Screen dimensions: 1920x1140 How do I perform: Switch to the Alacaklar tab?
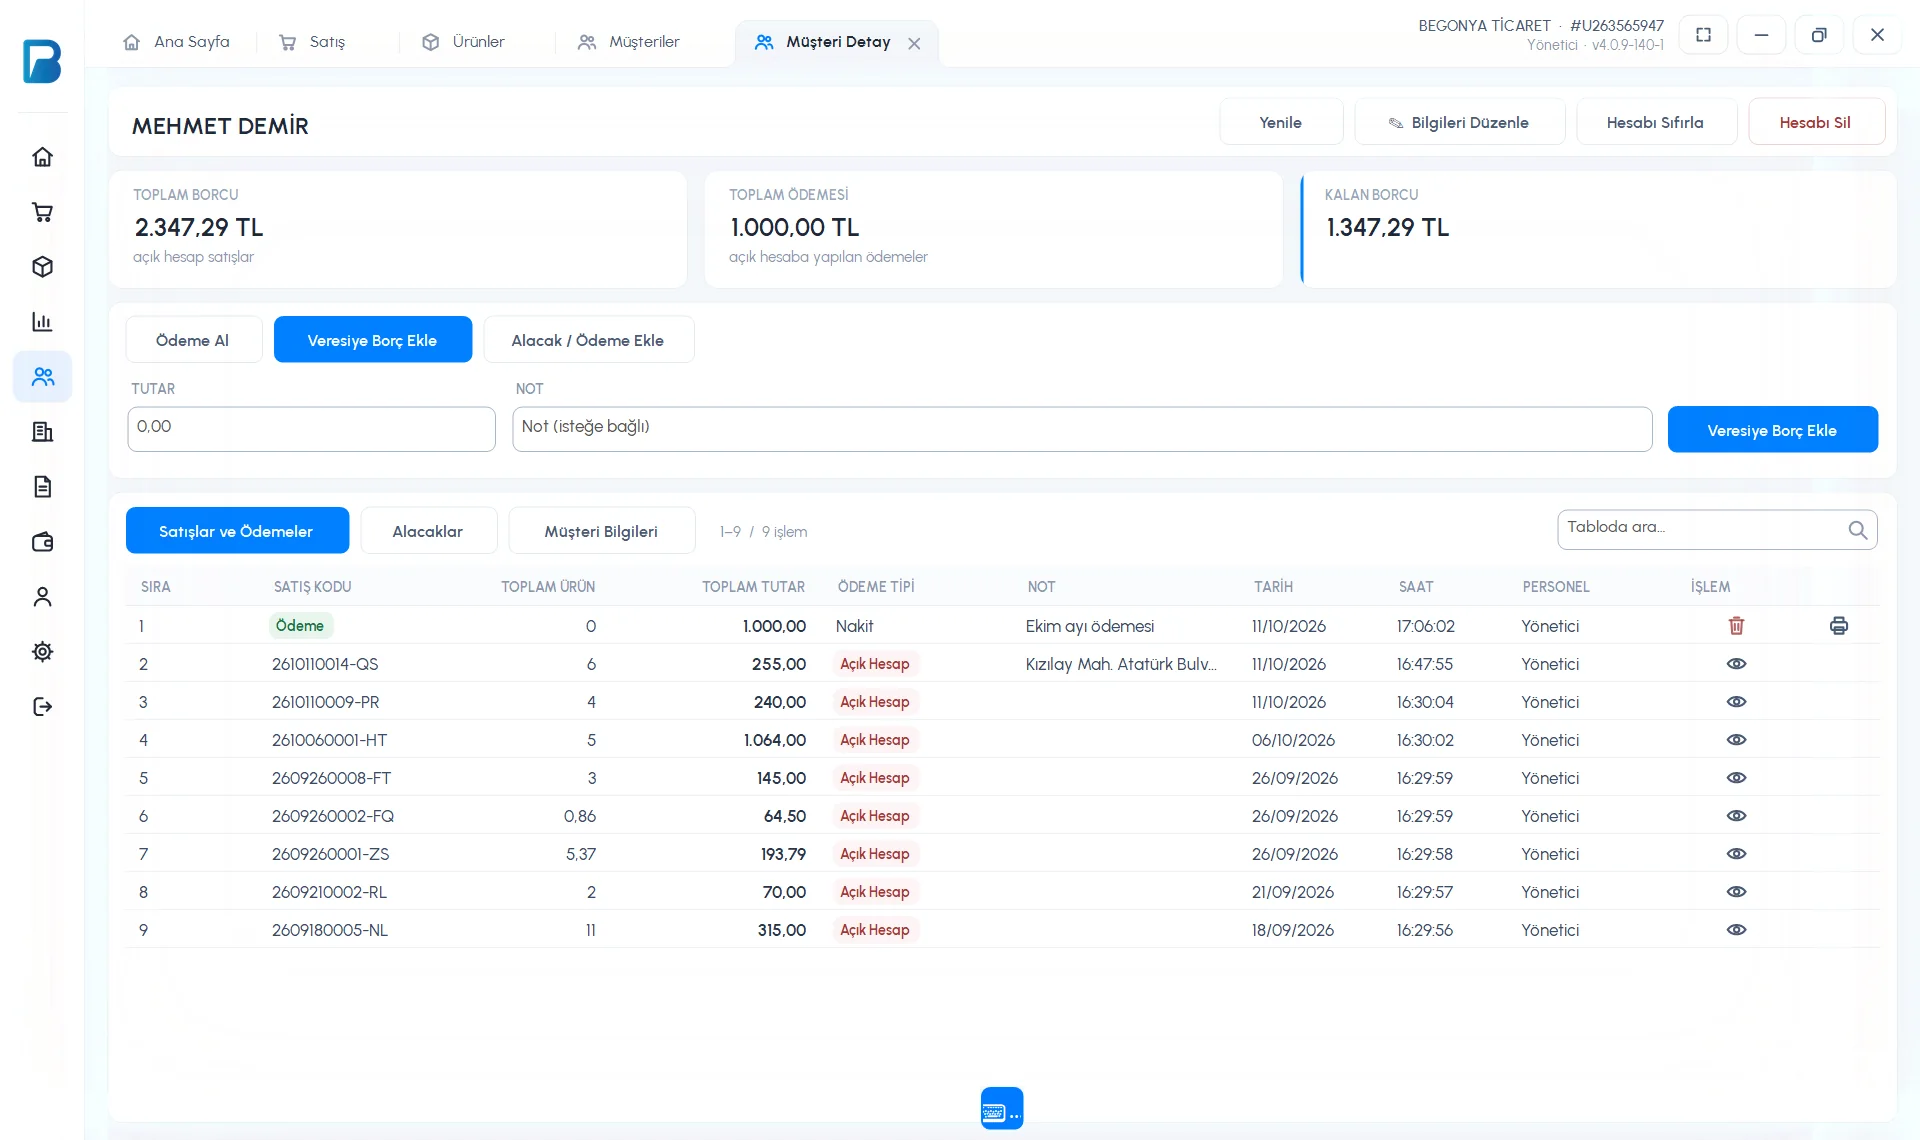point(428,531)
